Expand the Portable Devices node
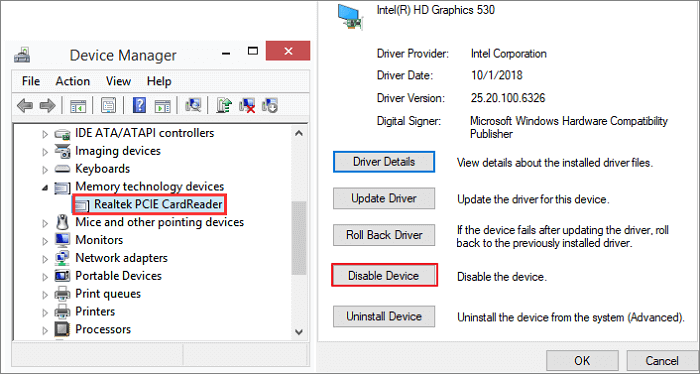This screenshot has height=374, width=700. point(45,277)
